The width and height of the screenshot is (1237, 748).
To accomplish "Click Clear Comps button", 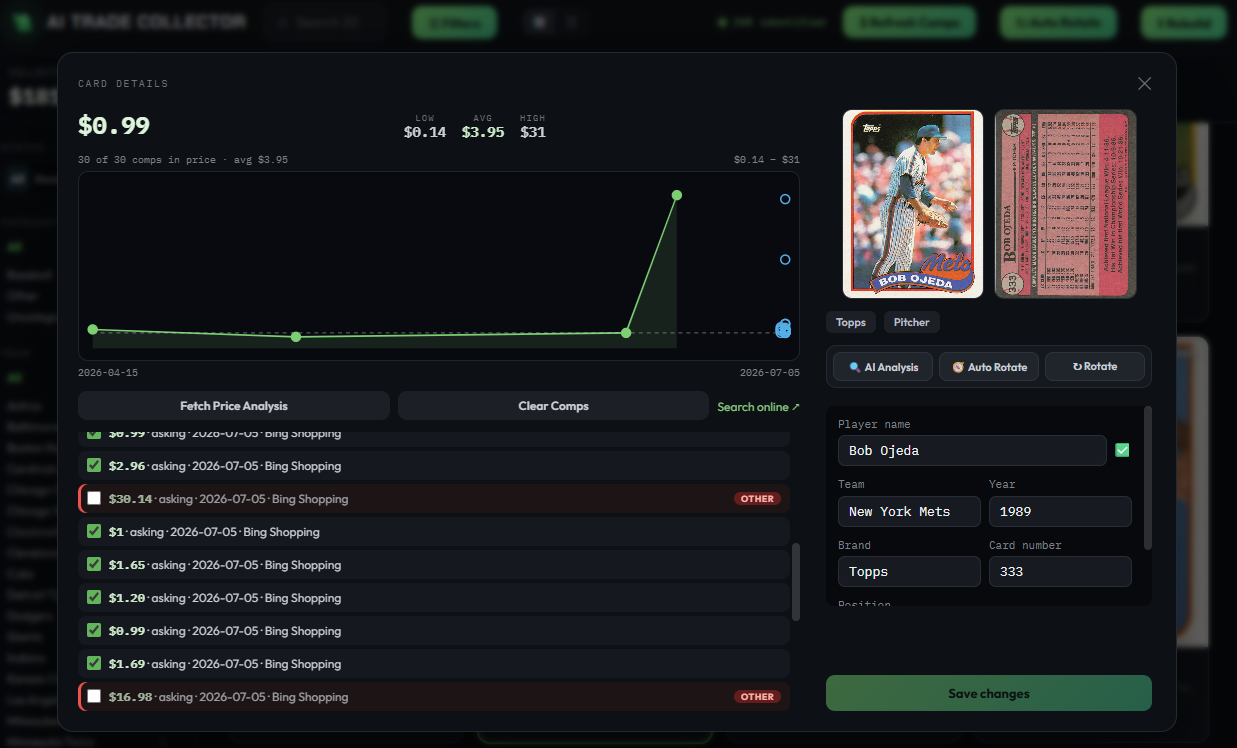I will pos(553,406).
